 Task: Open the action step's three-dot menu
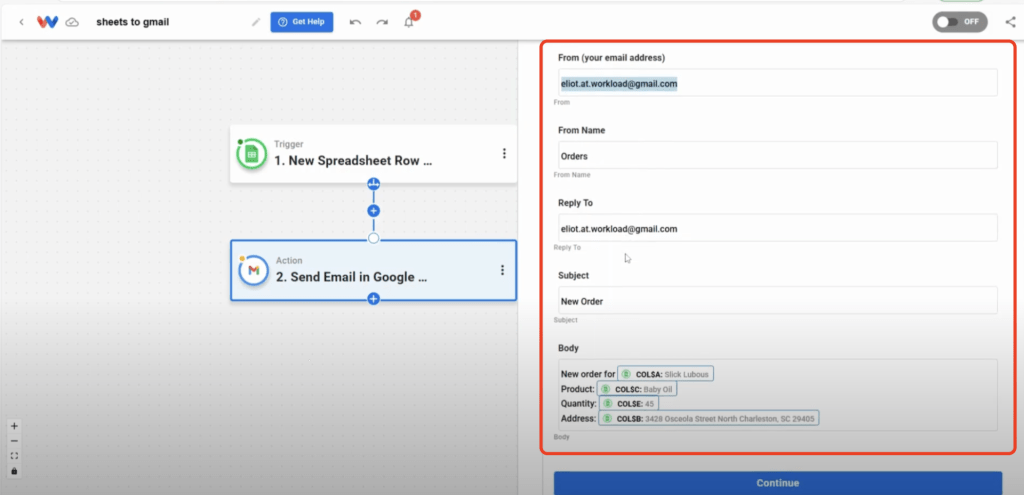click(x=502, y=270)
